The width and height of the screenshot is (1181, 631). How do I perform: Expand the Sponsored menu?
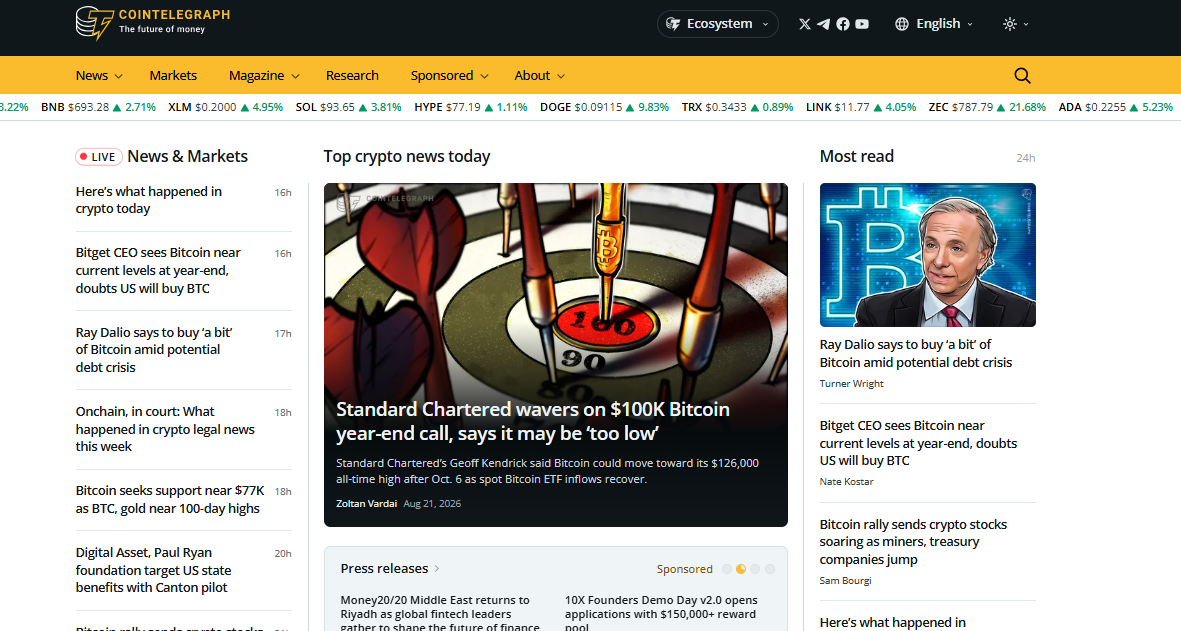[450, 75]
